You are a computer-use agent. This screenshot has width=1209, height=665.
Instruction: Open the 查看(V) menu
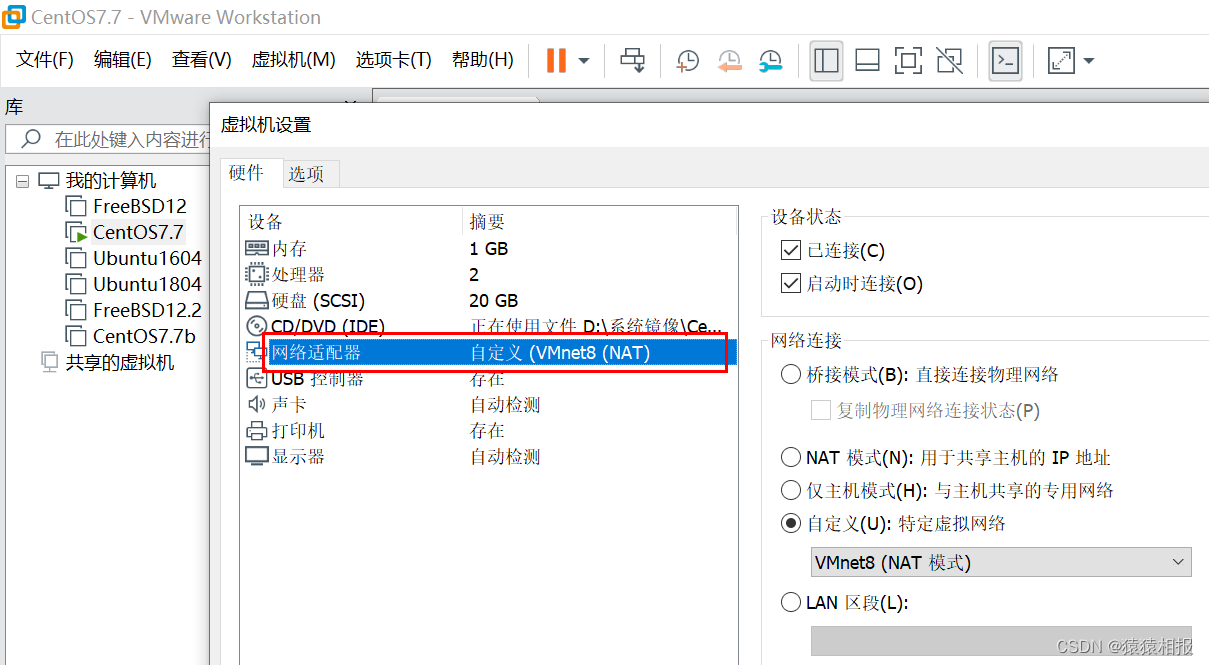tap(201, 60)
